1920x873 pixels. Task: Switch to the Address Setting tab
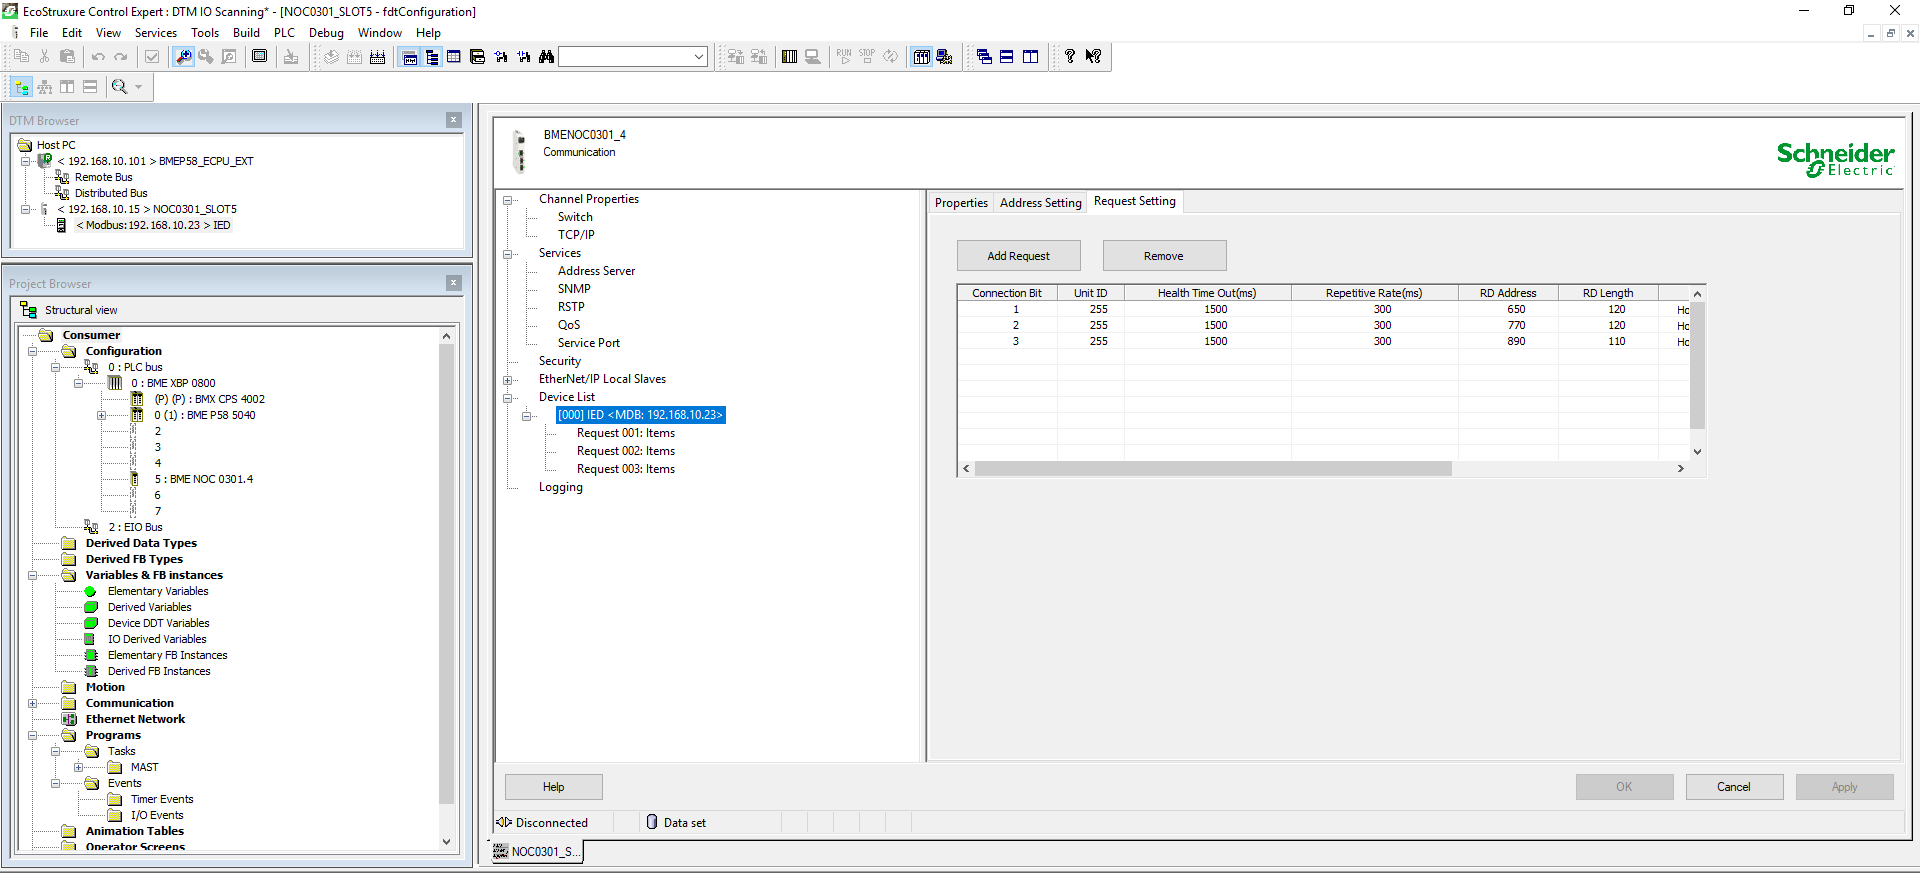(1041, 203)
